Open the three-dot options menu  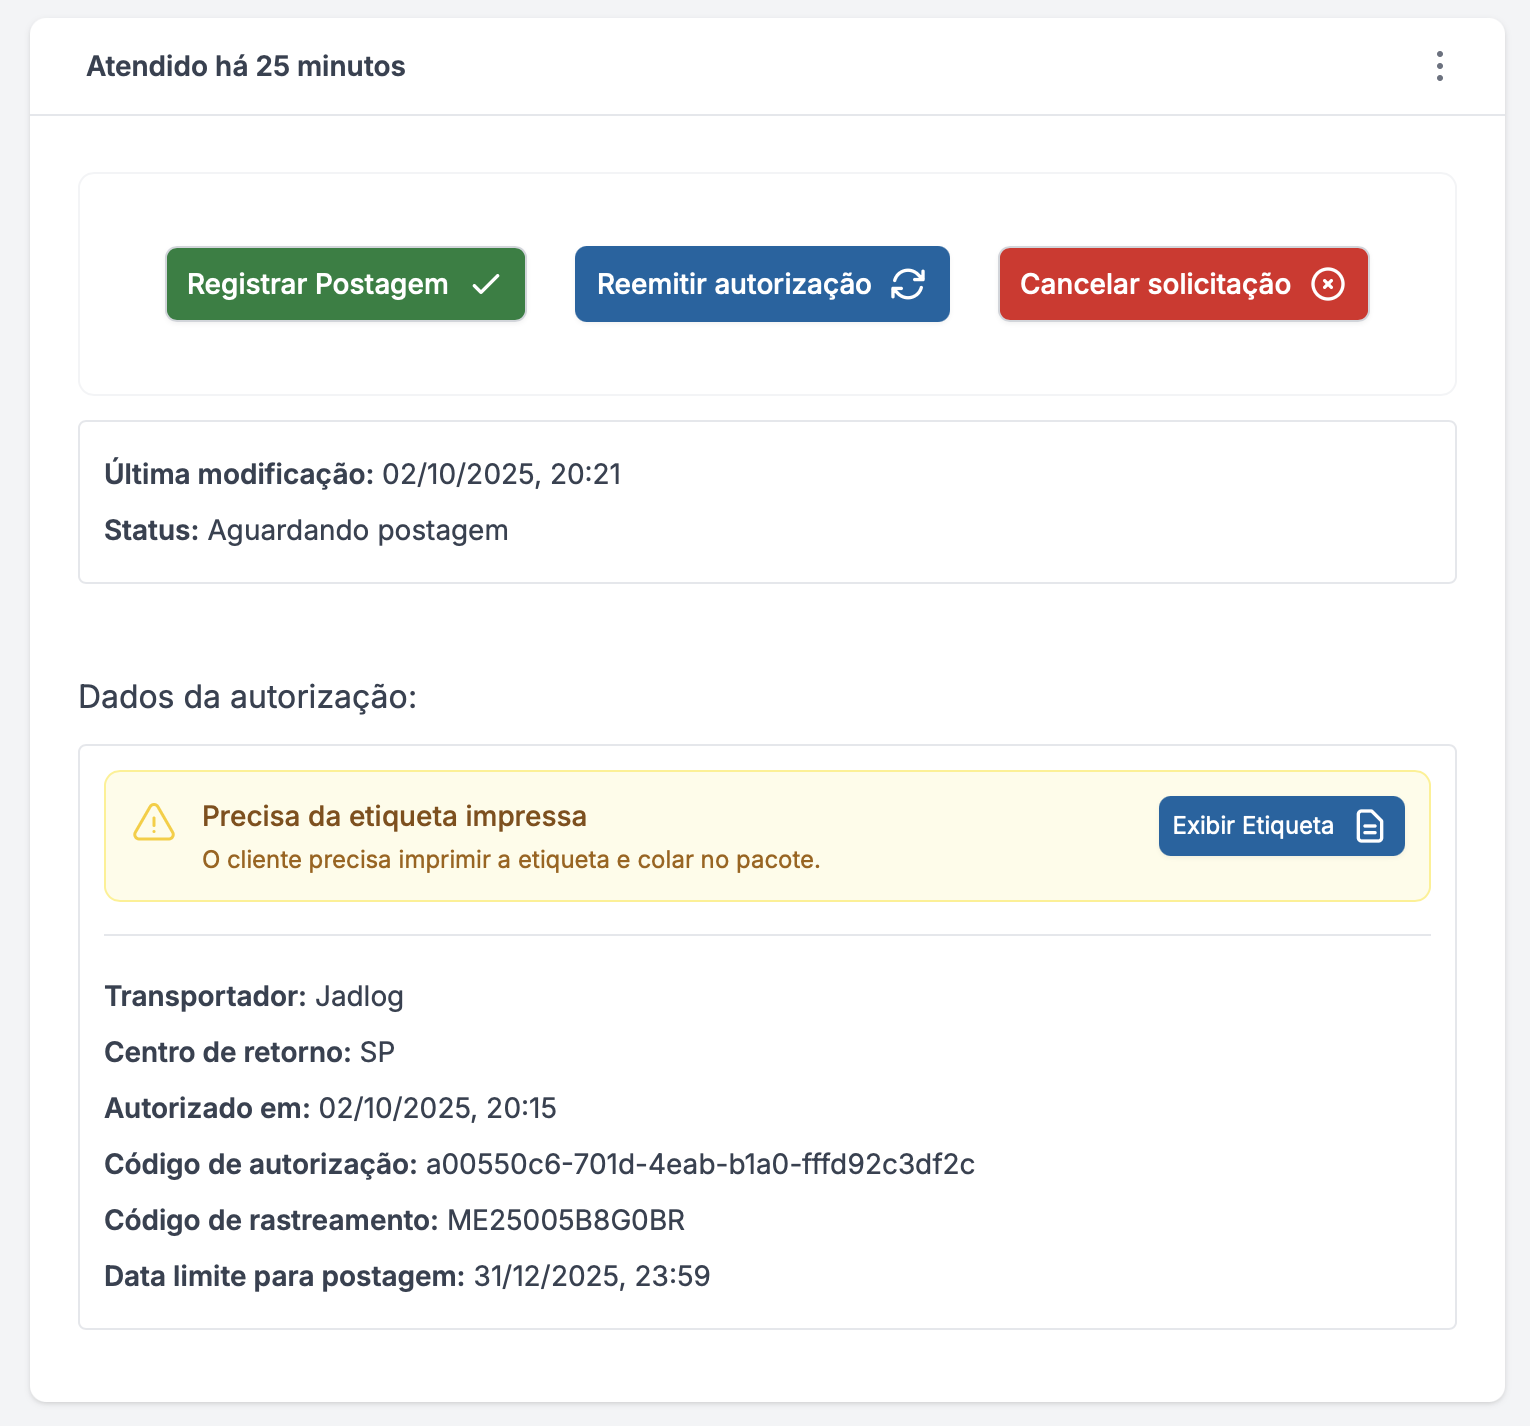(x=1439, y=66)
